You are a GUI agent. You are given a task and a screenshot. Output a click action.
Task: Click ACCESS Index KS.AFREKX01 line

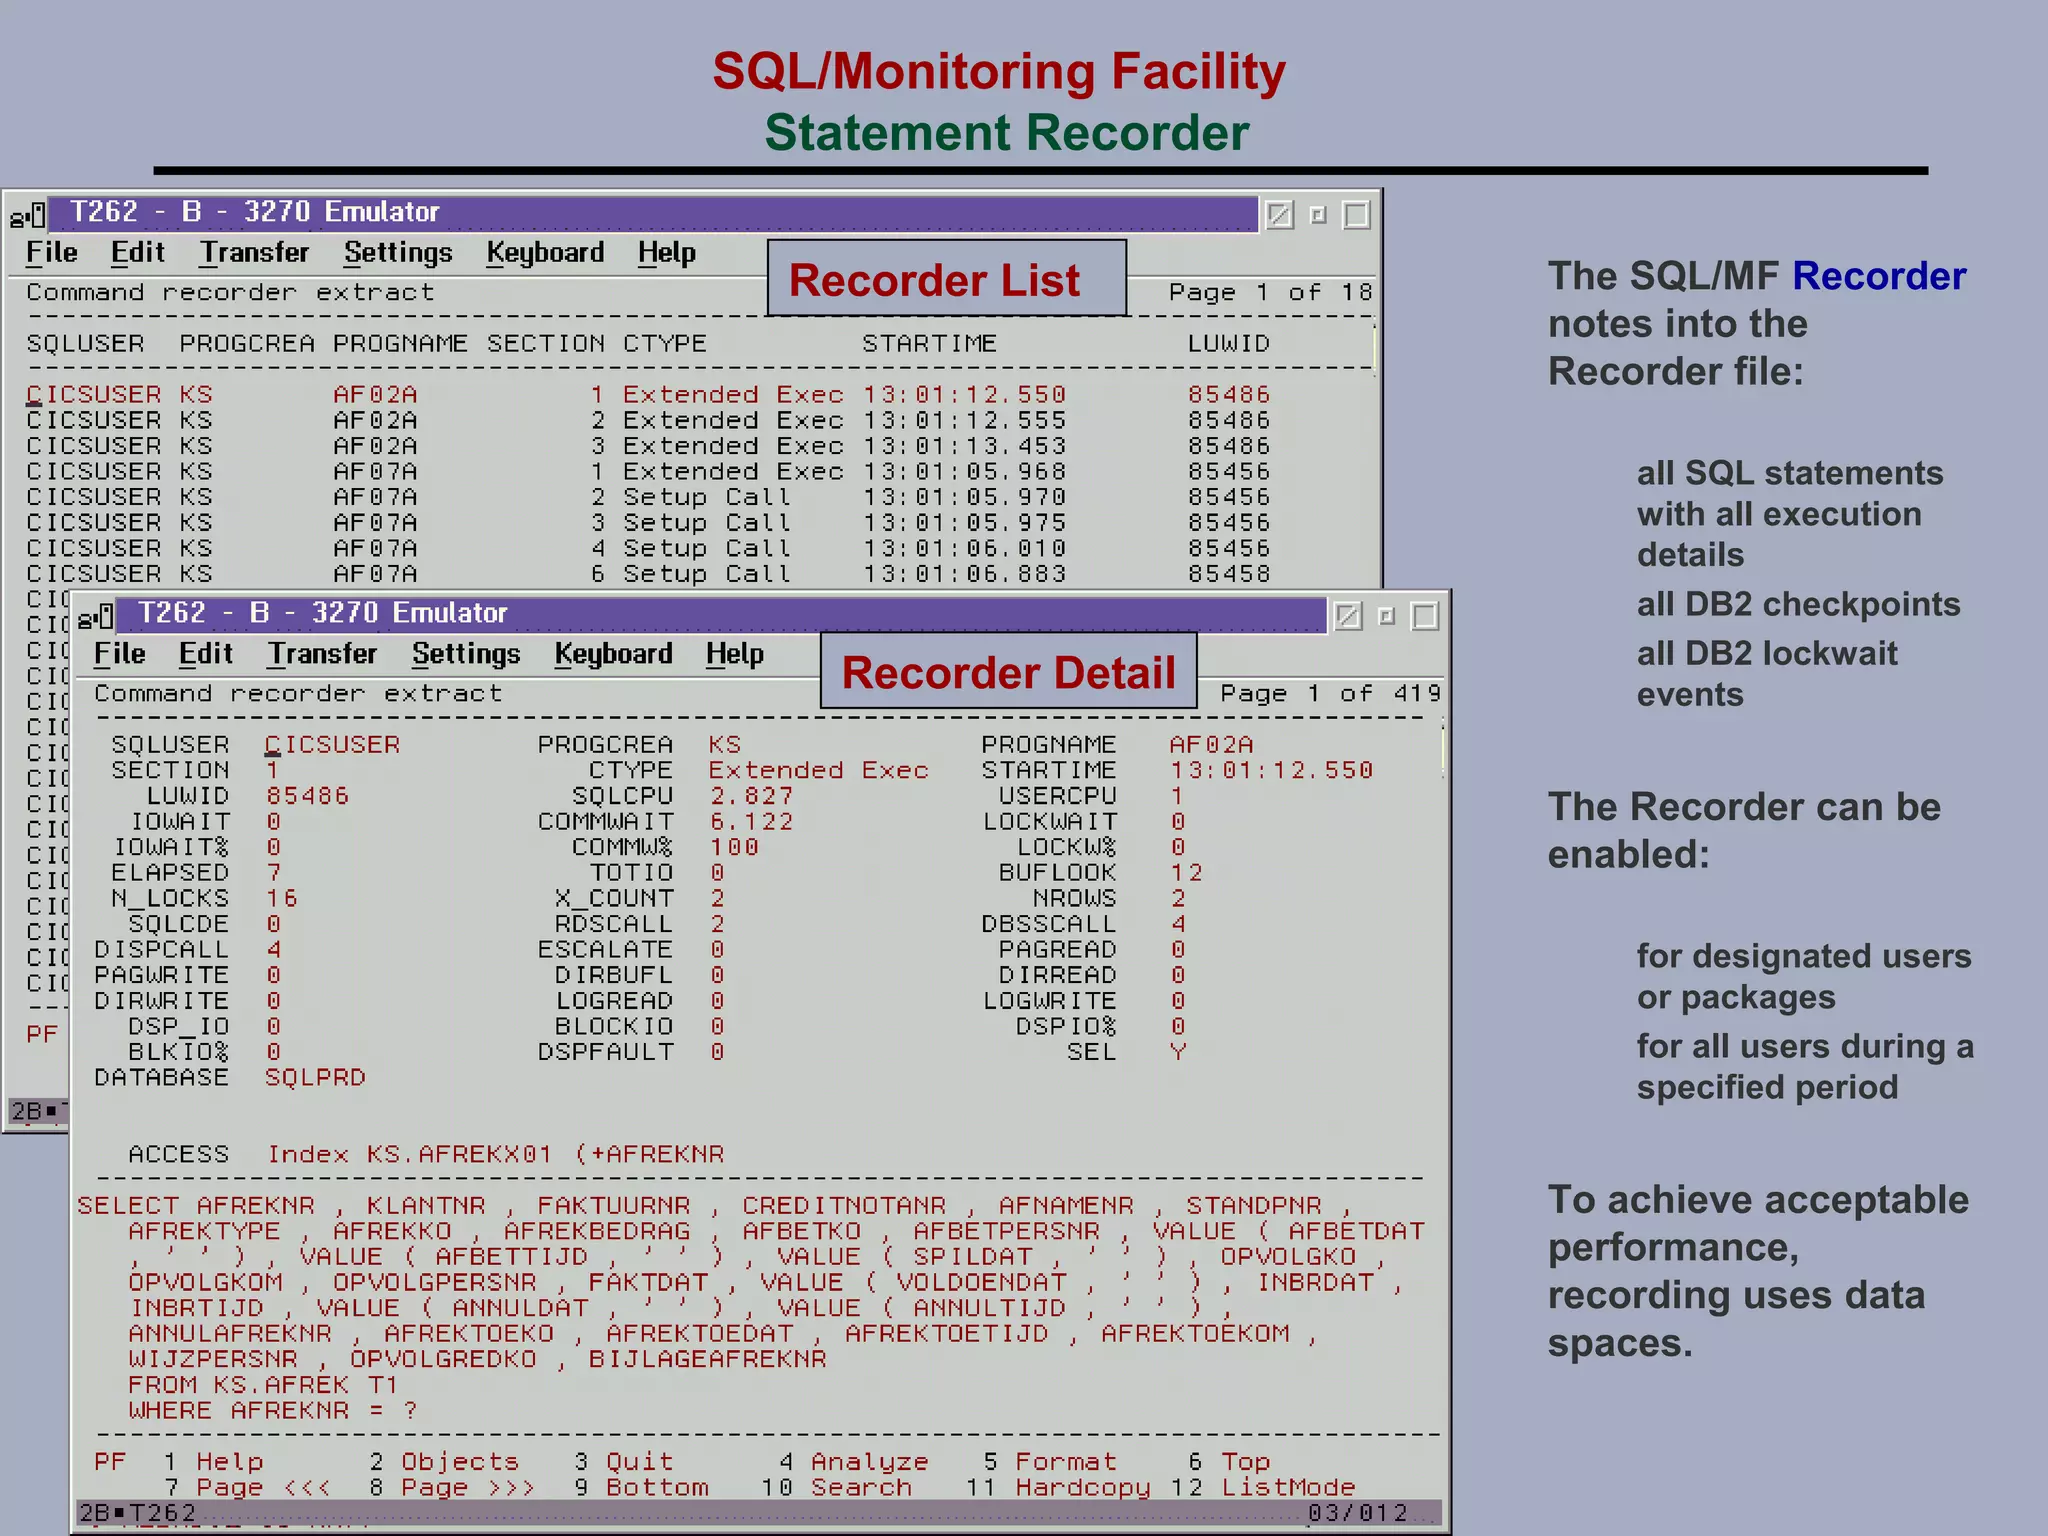tap(426, 1154)
